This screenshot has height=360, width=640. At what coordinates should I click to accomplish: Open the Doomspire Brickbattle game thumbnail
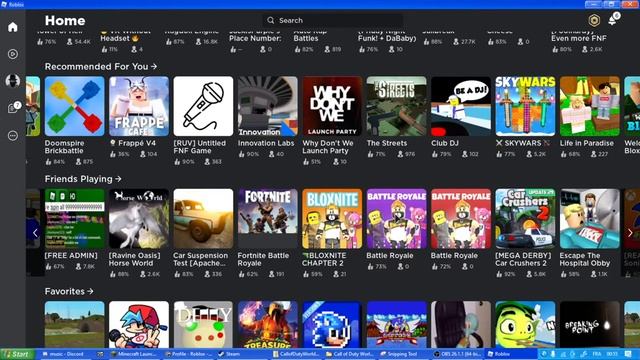(x=74, y=106)
